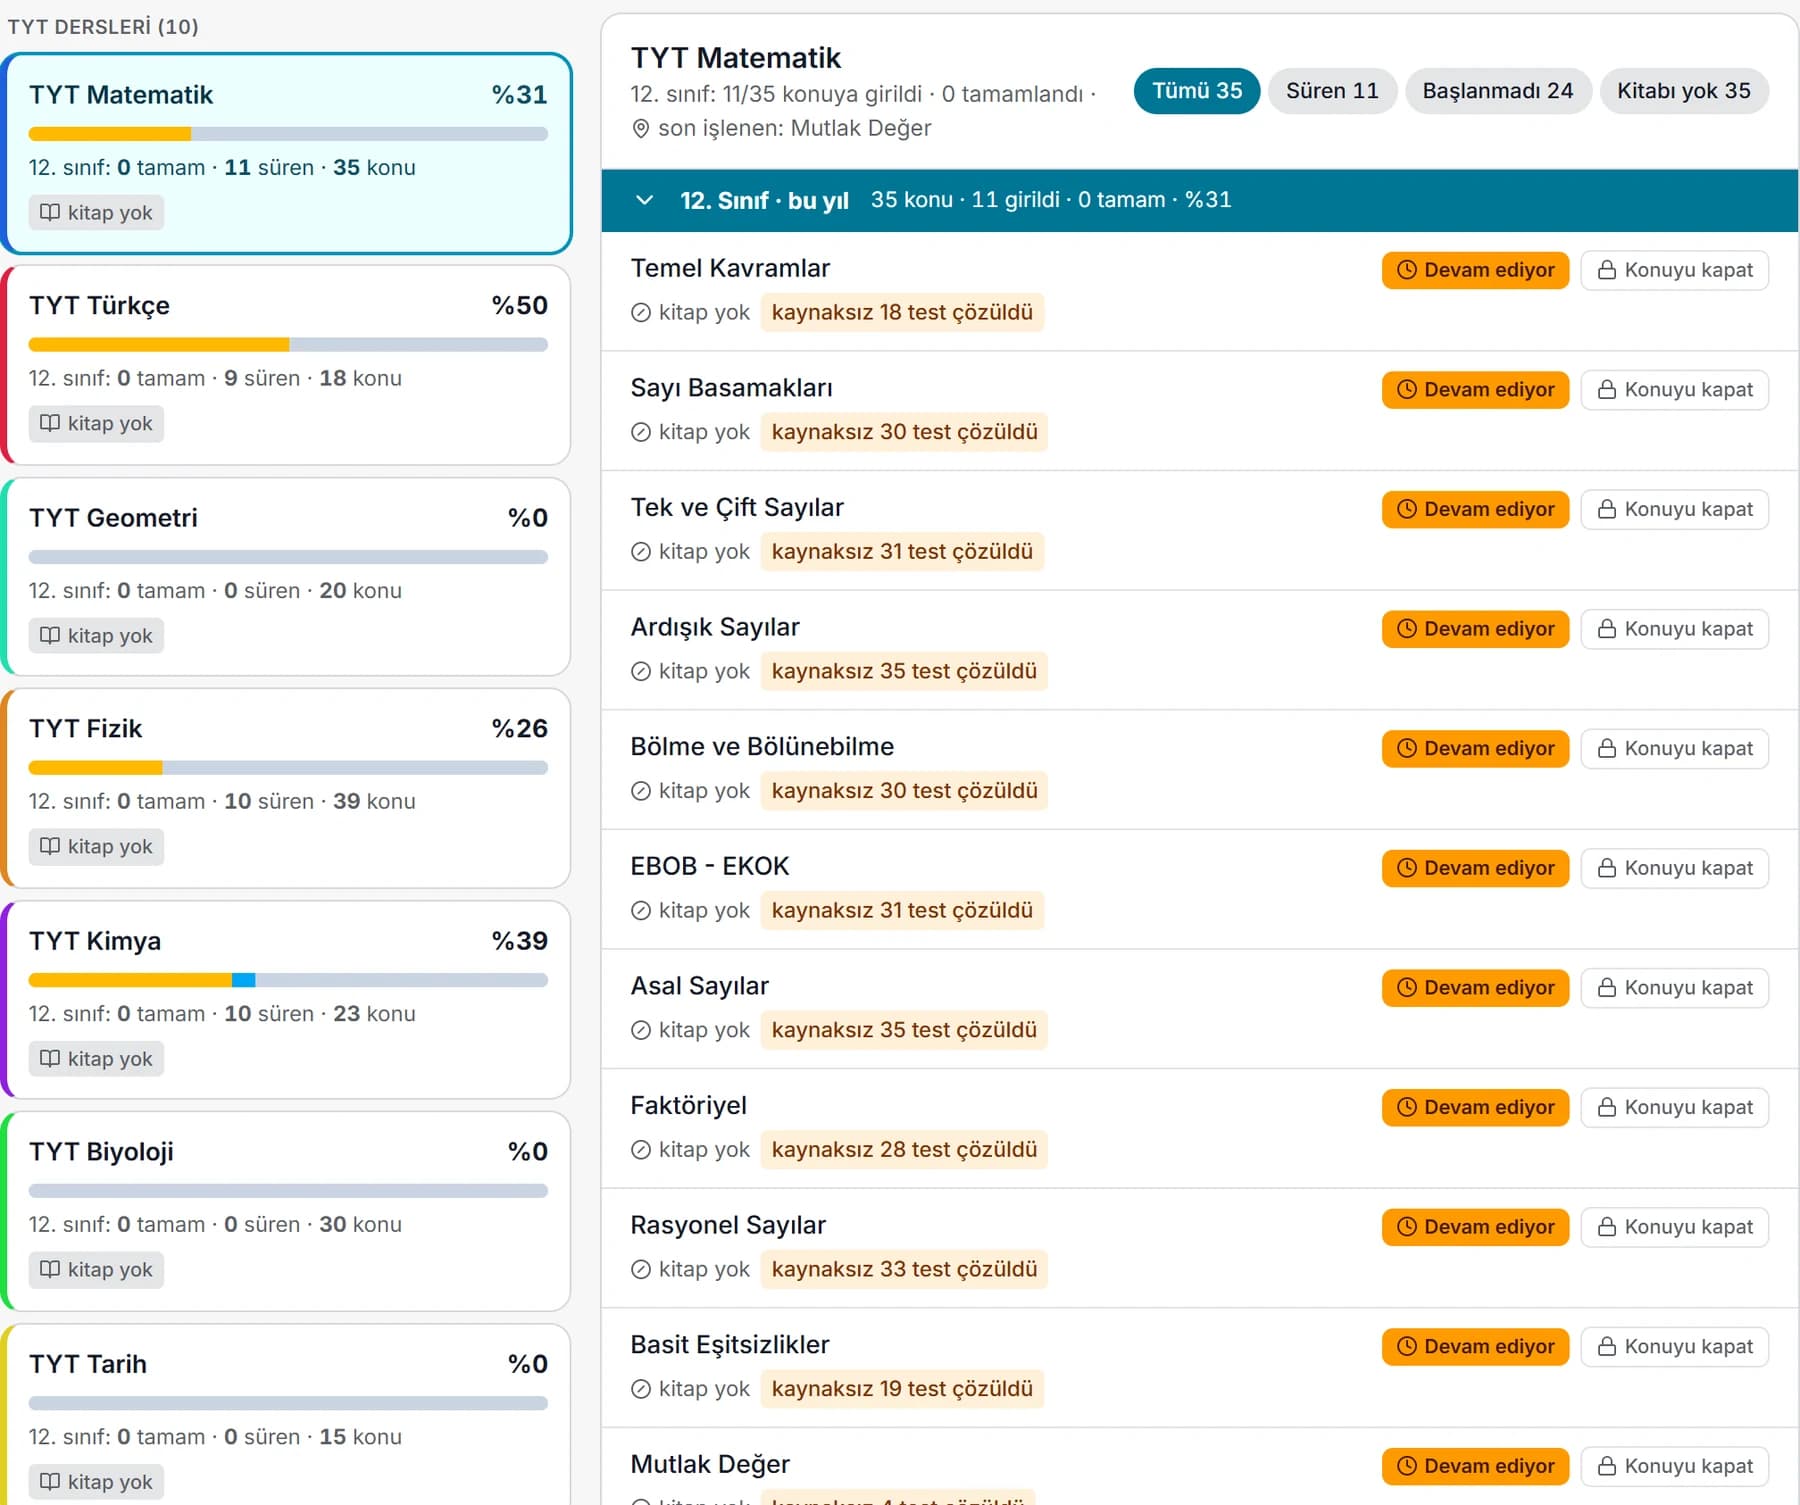Click clock icon on Mutlak Değer status
Viewport: 1800px width, 1505px height.
pos(1407,1466)
